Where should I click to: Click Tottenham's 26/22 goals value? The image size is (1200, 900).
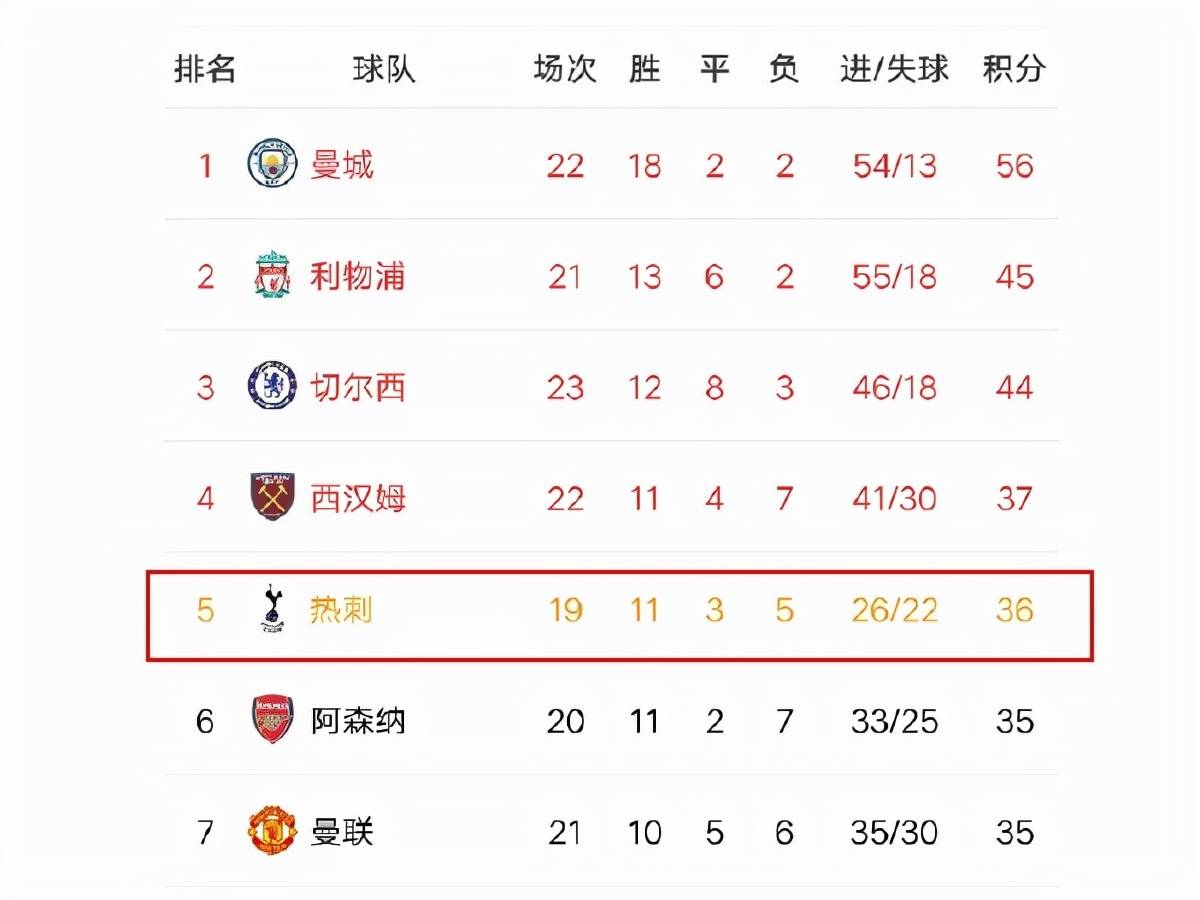click(x=894, y=609)
